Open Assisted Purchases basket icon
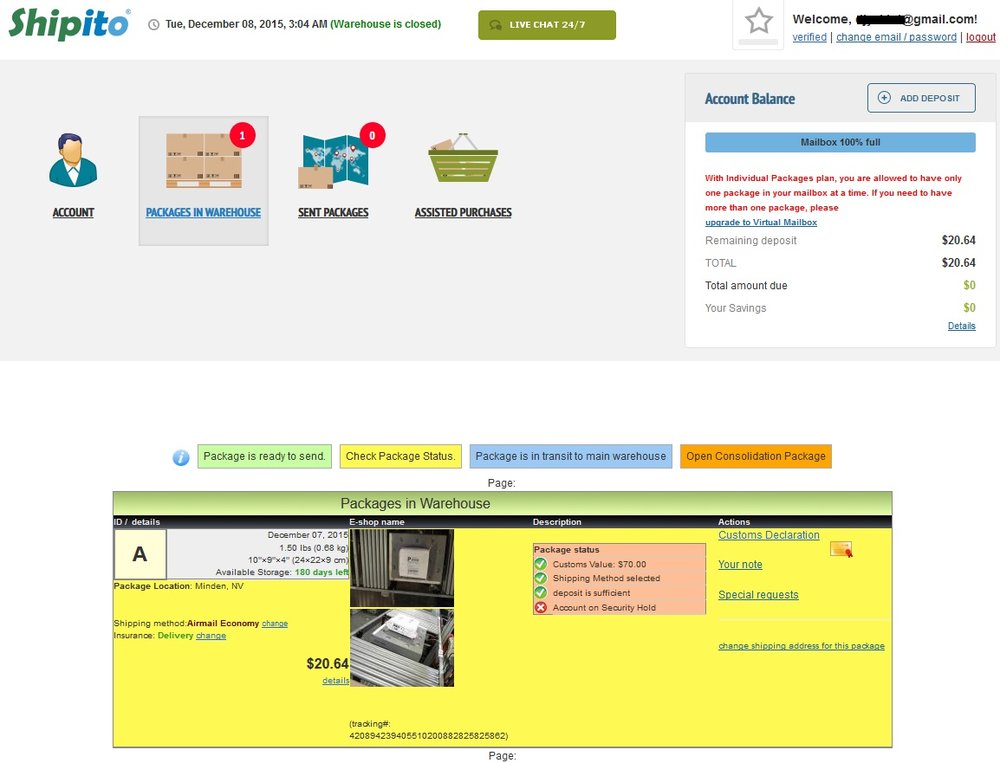Viewport: 1000px width, 763px height. (463, 158)
